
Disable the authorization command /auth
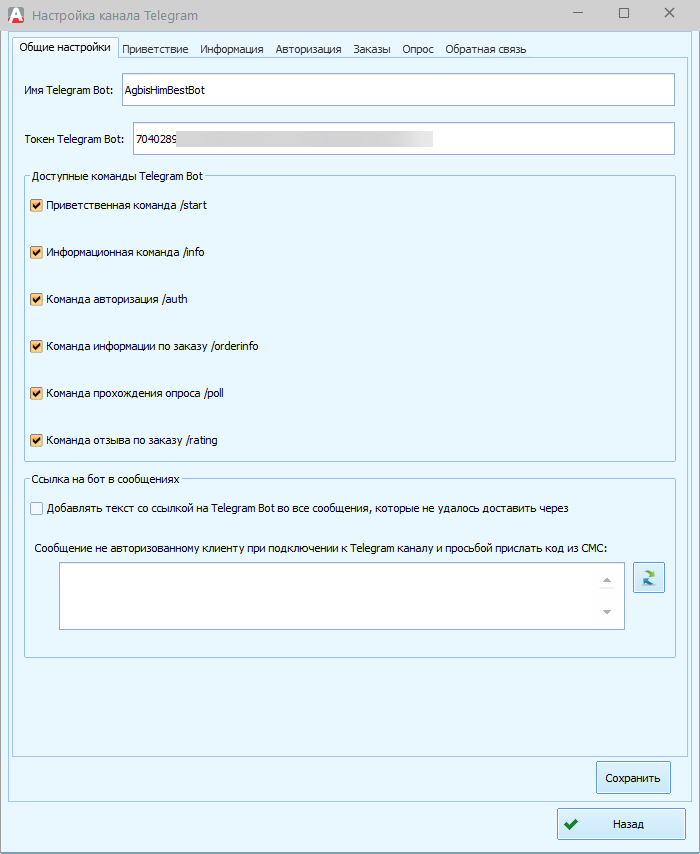(x=37, y=299)
